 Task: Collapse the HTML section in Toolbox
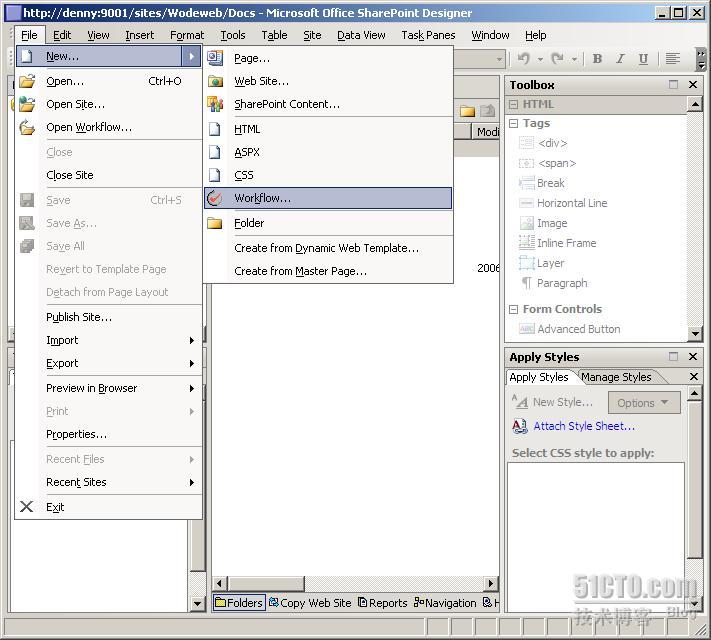[513, 104]
